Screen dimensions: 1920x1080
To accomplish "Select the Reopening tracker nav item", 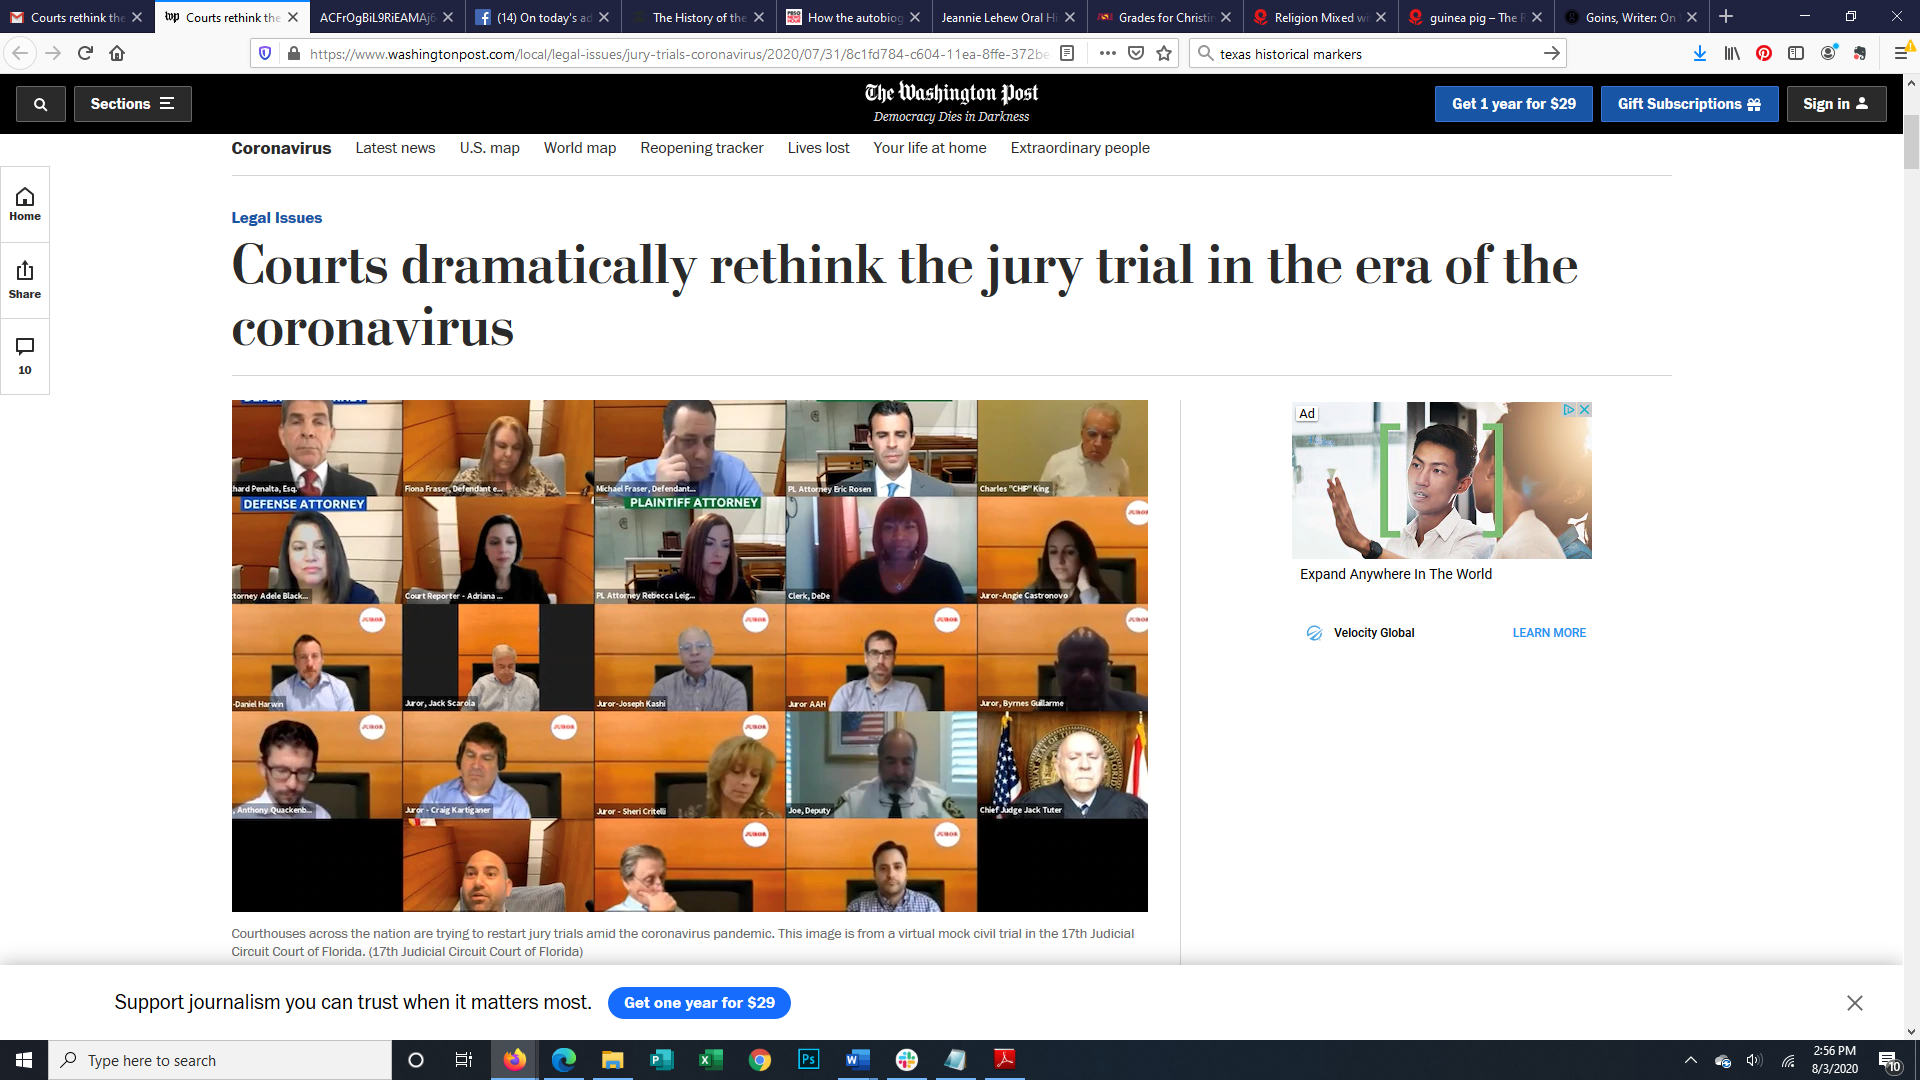I will (701, 148).
